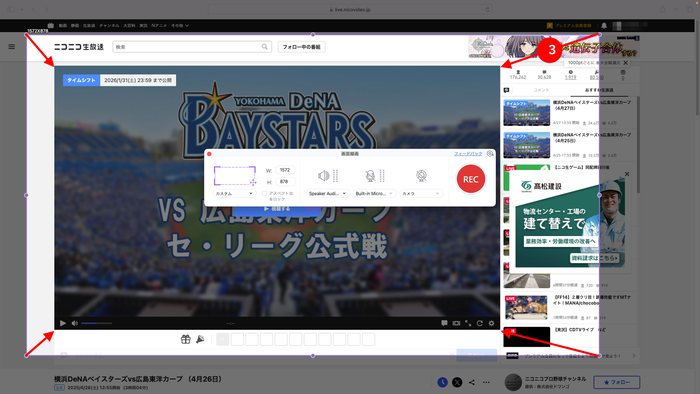Click the タイムシフト badge on video
Viewport: 700px width, 394px height.
click(81, 80)
